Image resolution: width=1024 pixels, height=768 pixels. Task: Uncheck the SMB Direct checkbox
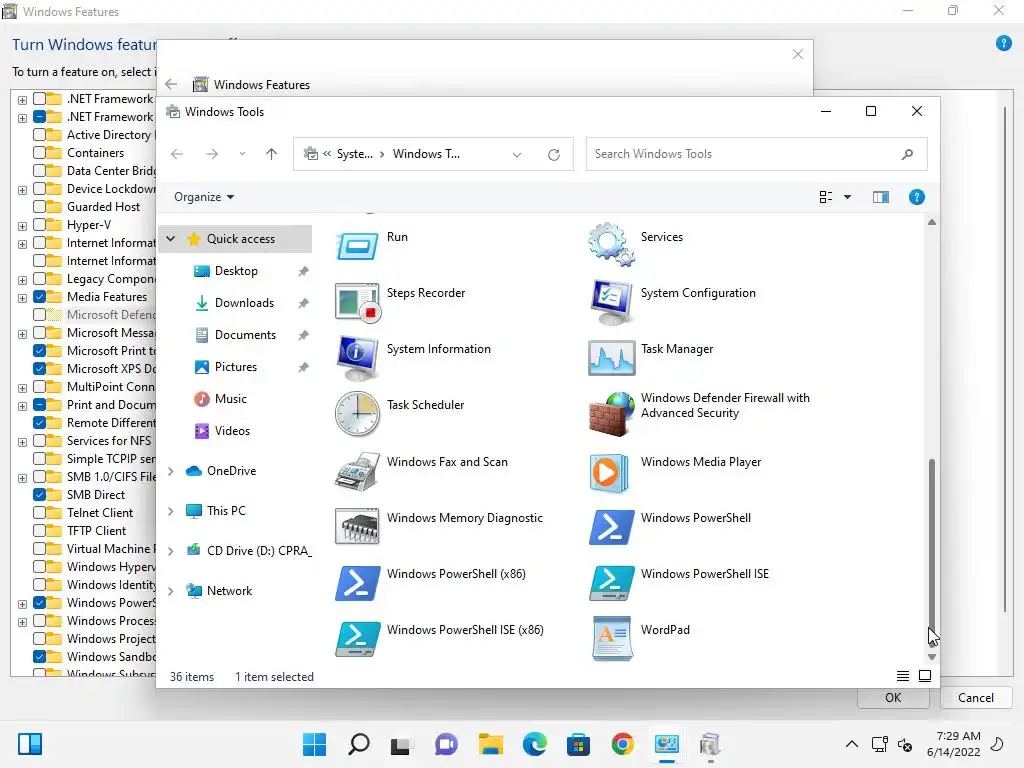[39, 495]
